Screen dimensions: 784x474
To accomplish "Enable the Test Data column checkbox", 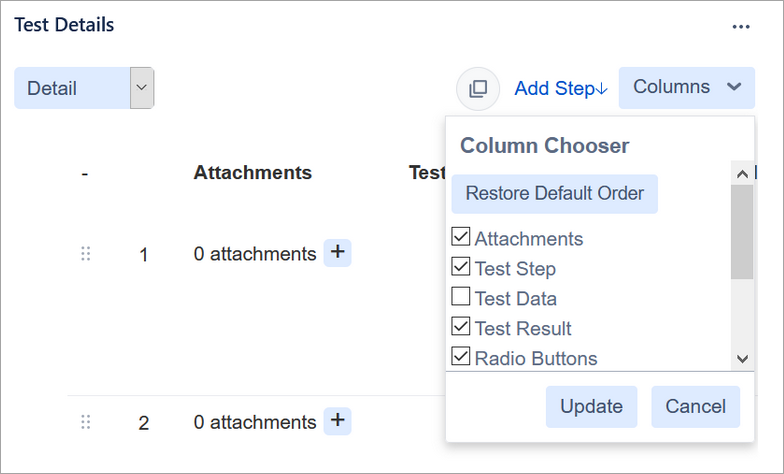I will (461, 297).
